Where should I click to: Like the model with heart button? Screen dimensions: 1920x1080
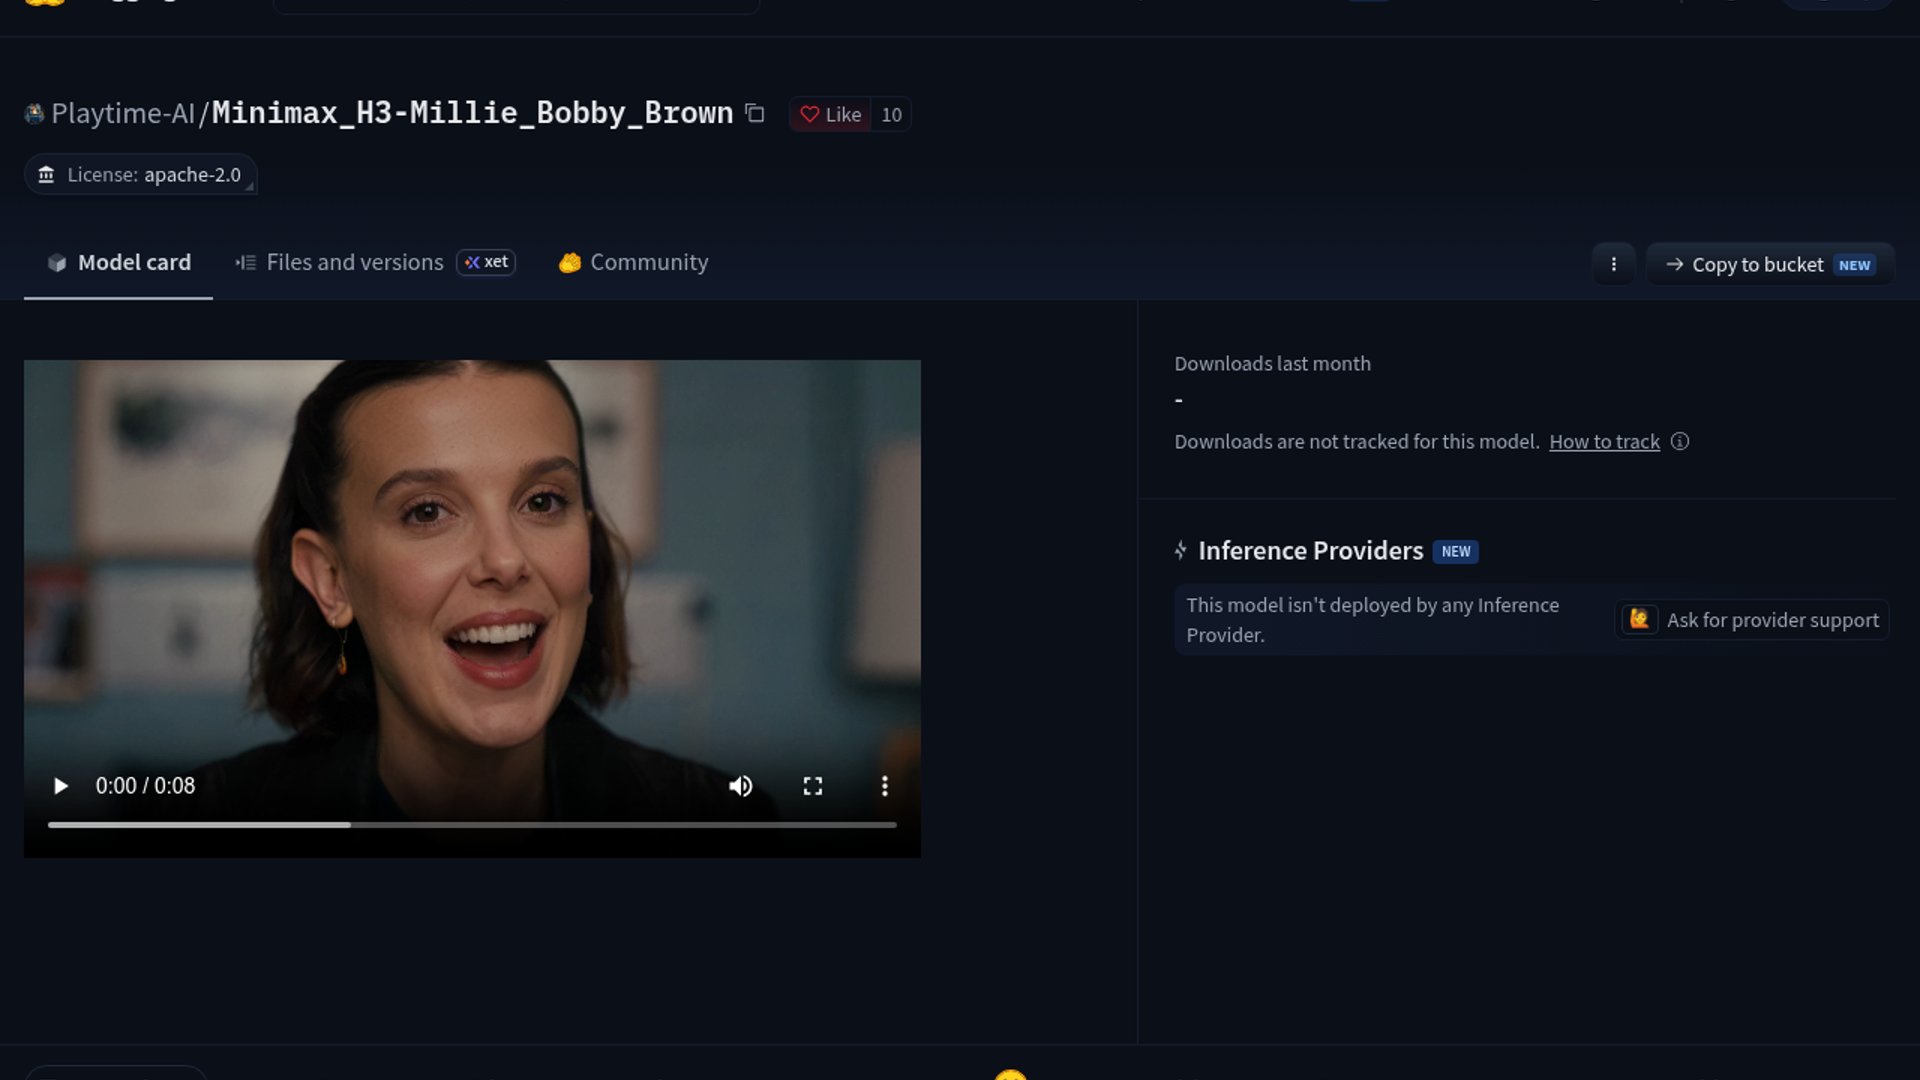tap(830, 114)
